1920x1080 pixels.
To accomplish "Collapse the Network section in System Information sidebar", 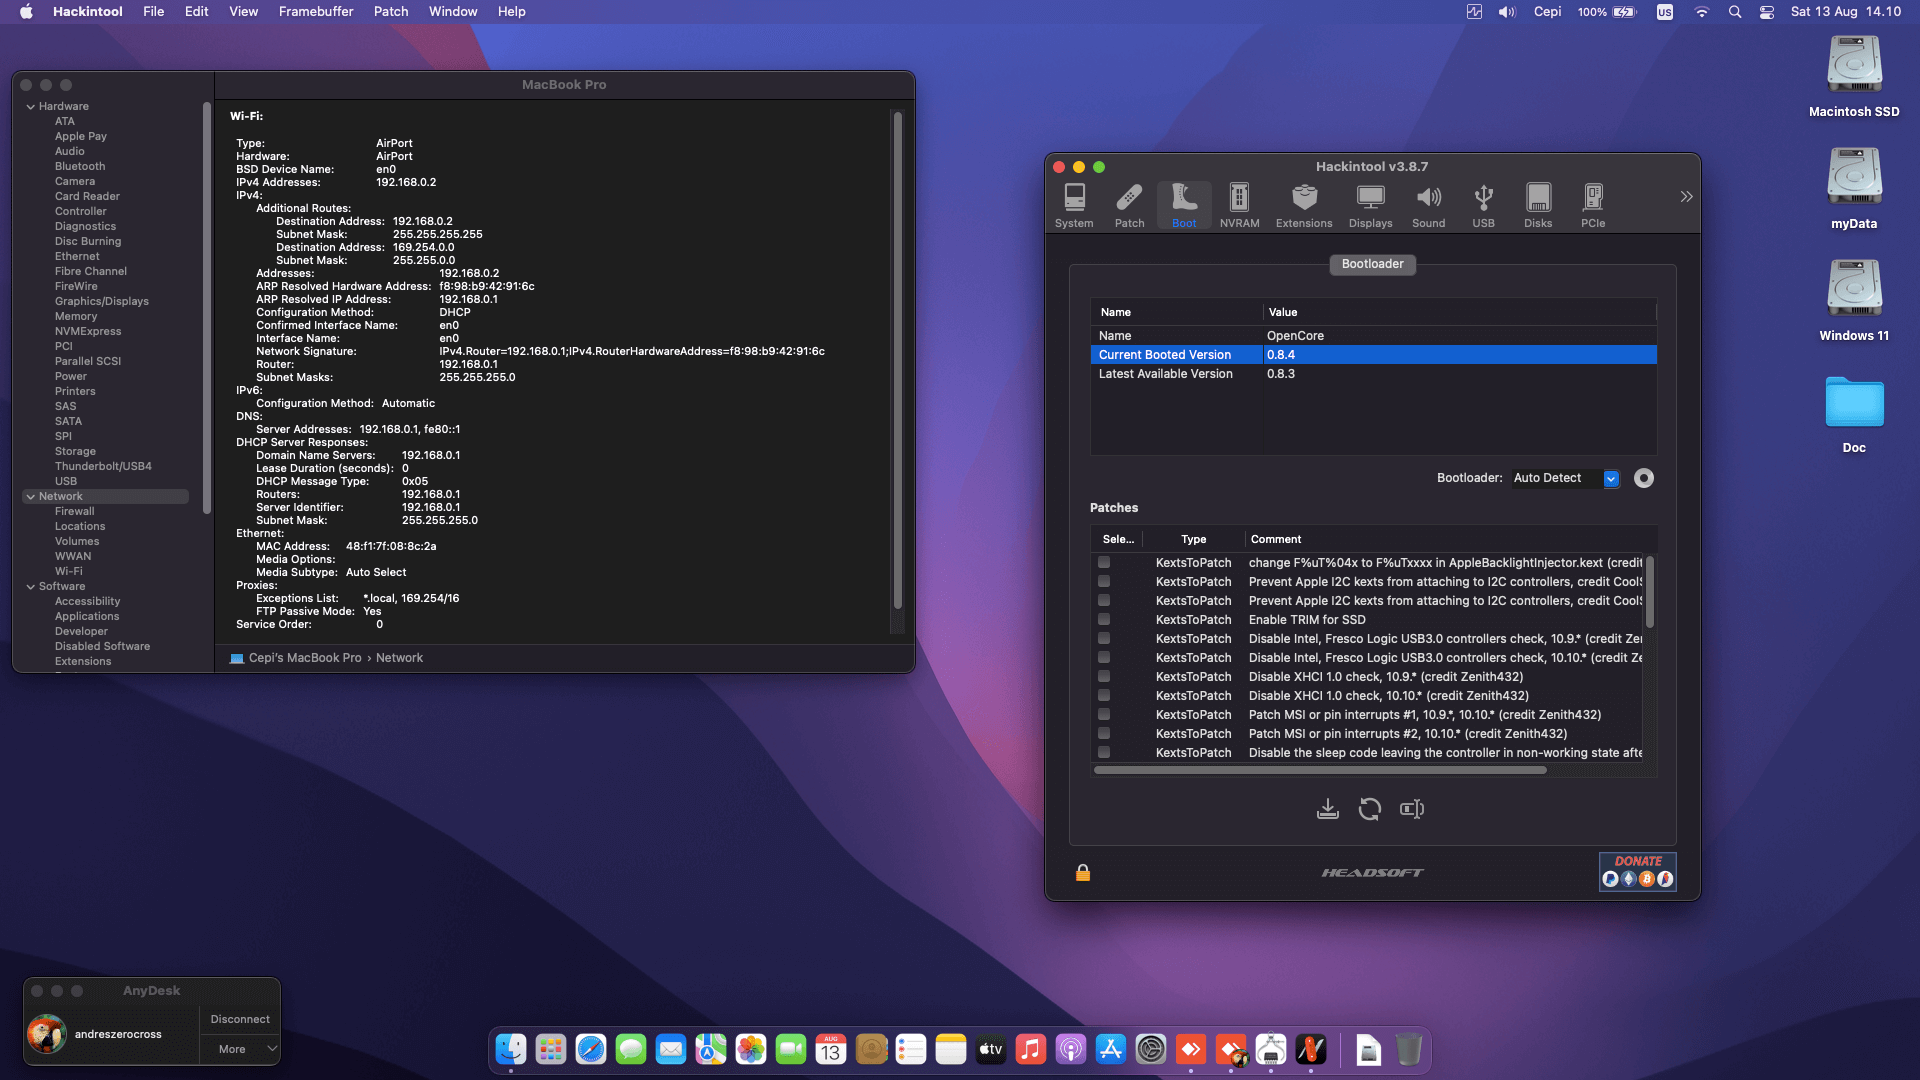I will (x=30, y=496).
